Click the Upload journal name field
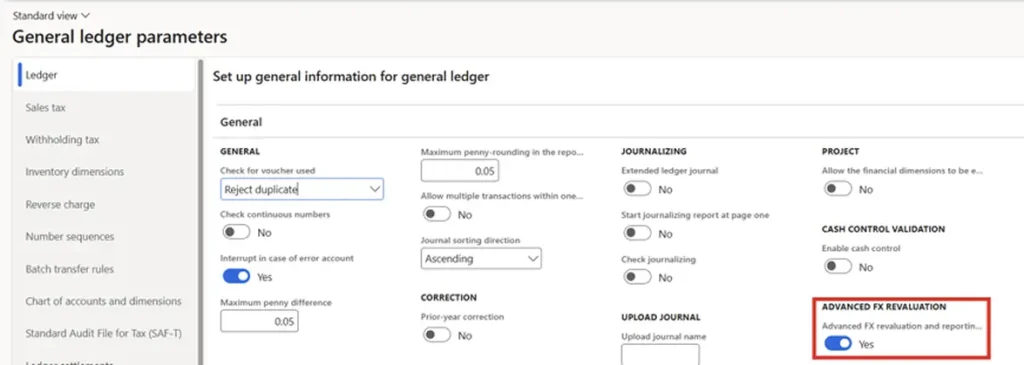Screen dimensions: 1024x365 tap(660, 355)
